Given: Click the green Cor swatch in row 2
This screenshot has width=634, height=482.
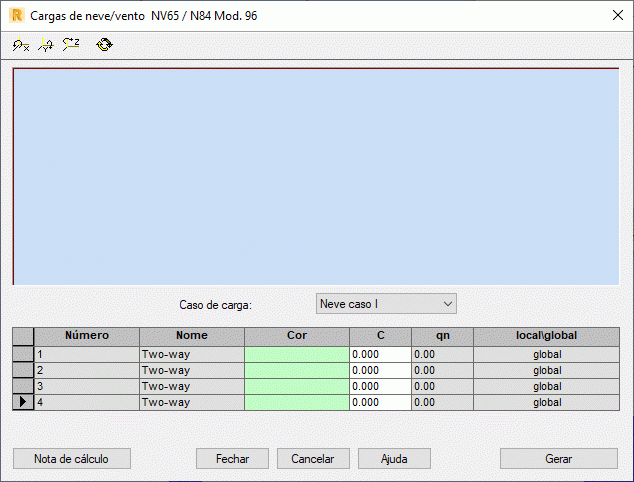Looking at the screenshot, I should tap(297, 370).
